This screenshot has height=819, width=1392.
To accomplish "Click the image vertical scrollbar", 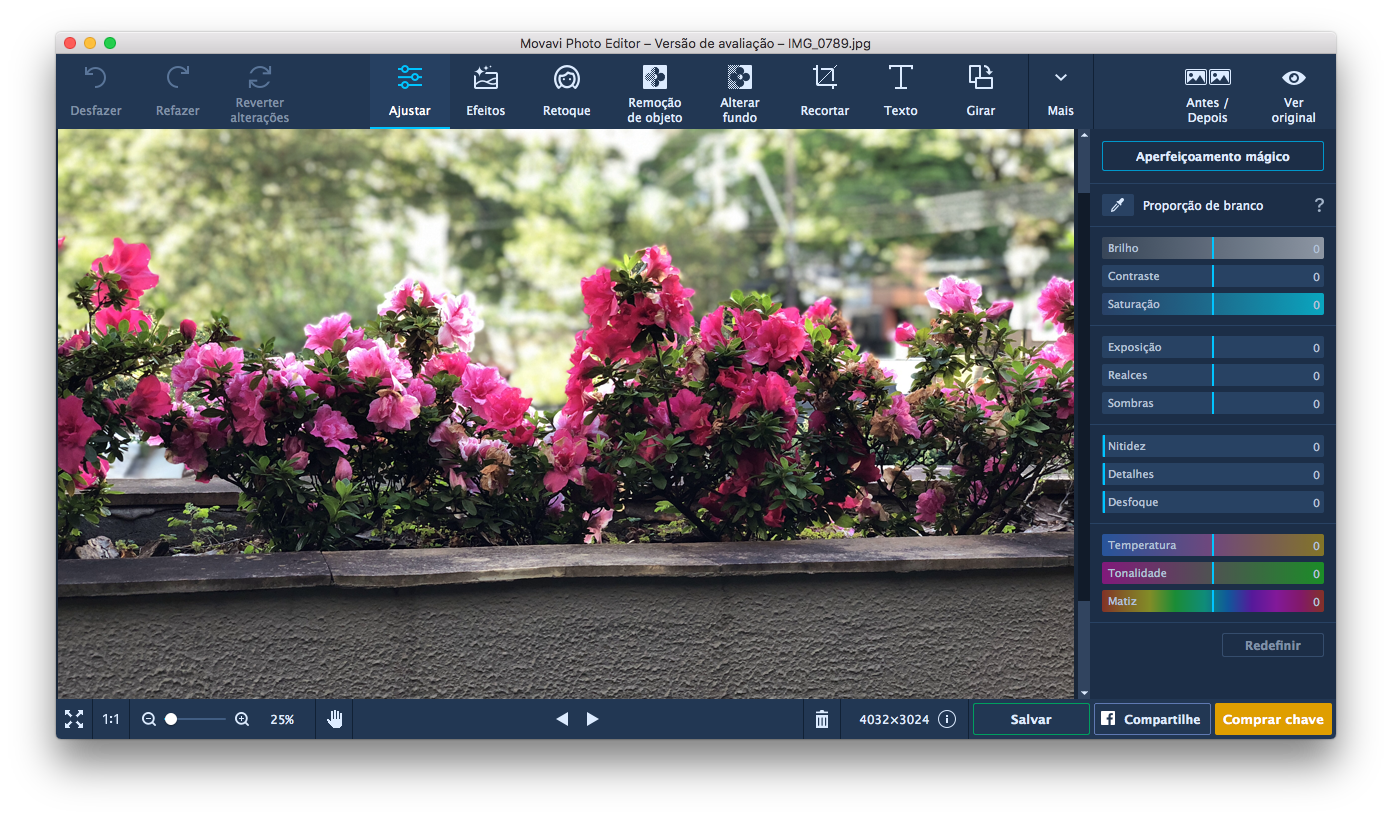I will 1084,412.
